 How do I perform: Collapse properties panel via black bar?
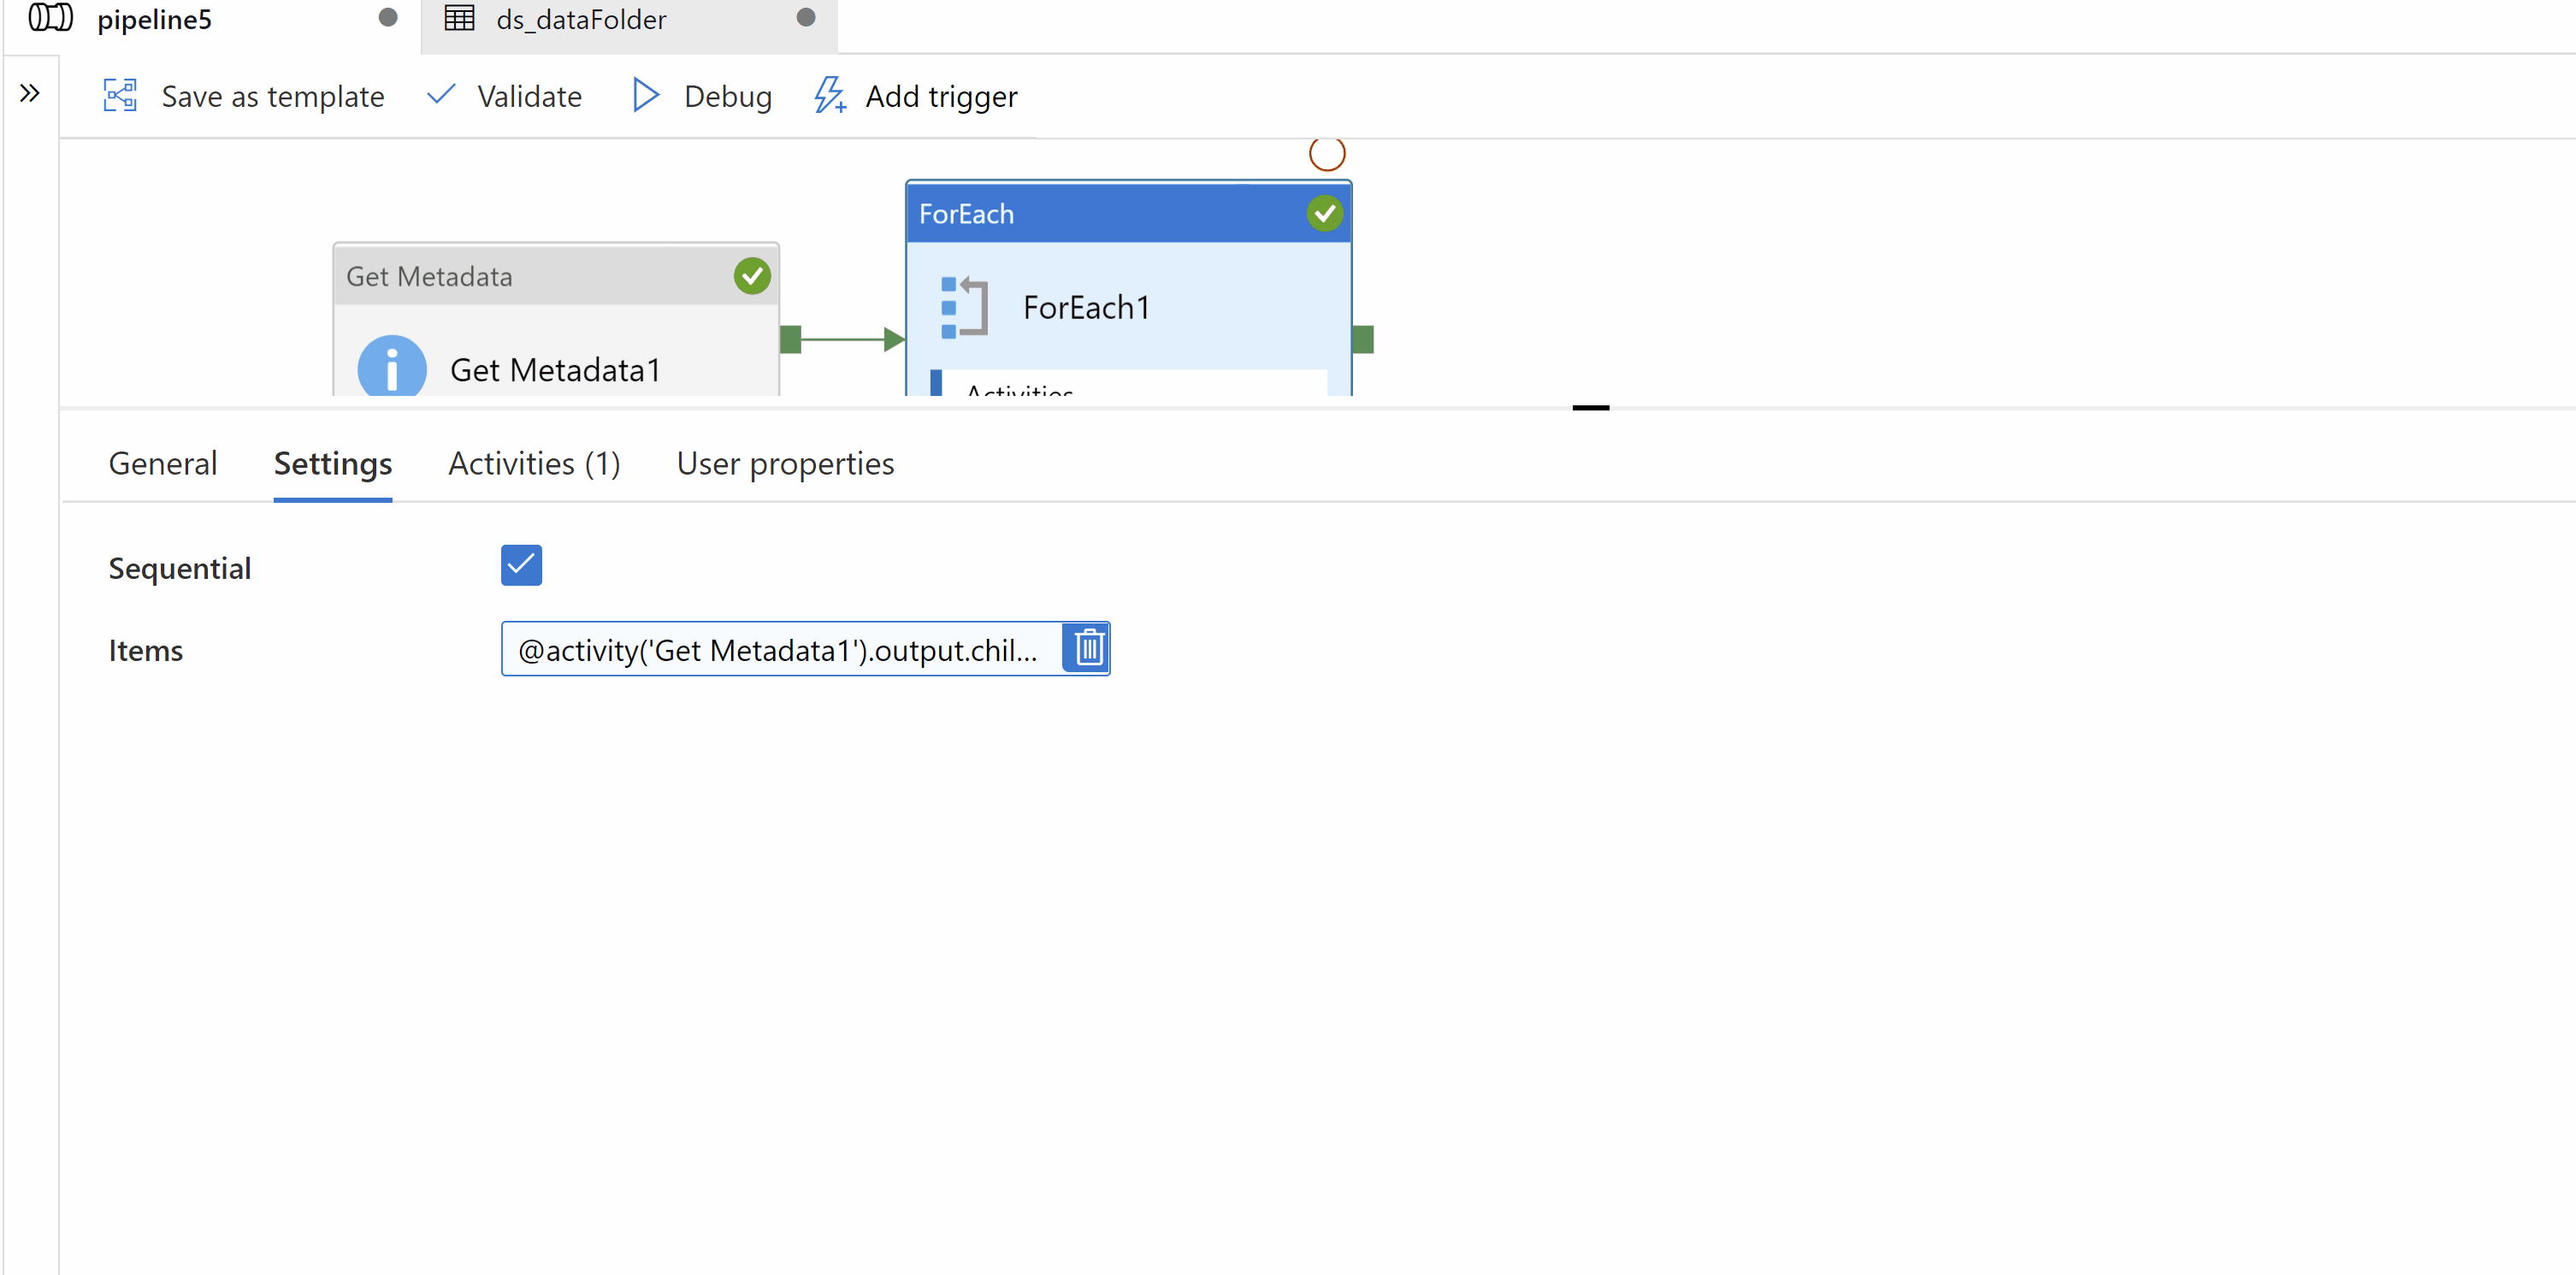point(1590,408)
